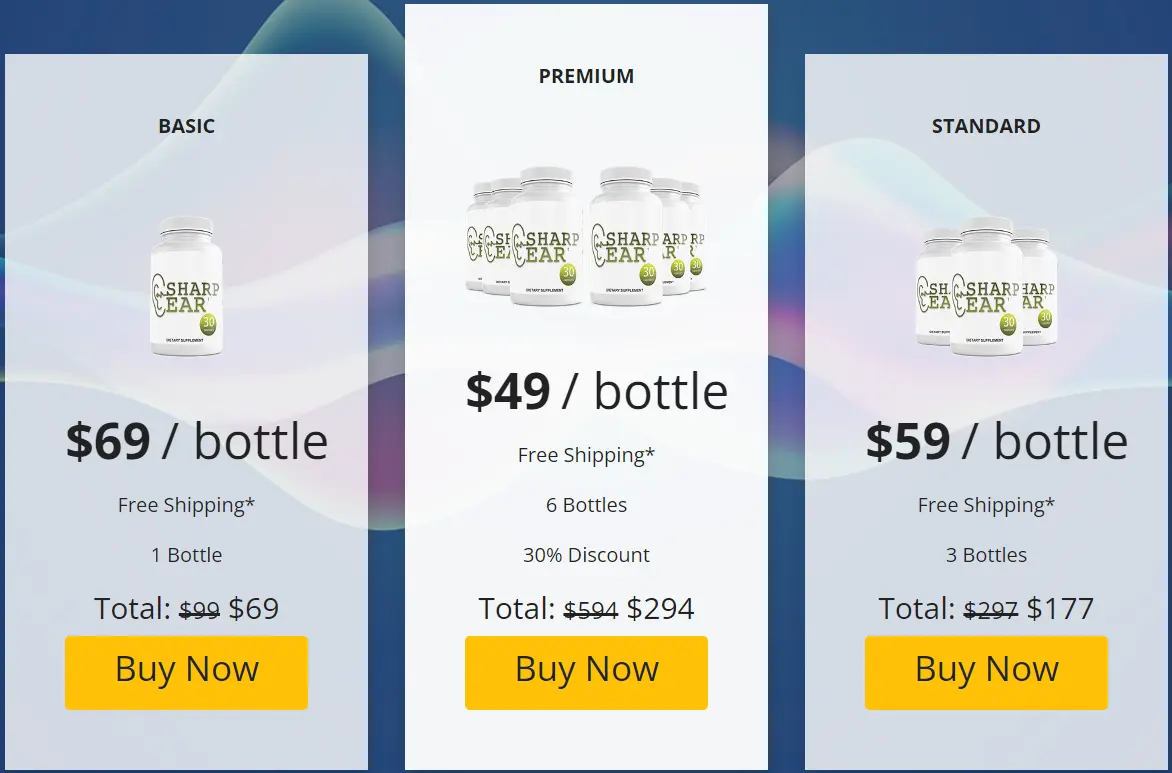Image resolution: width=1172 pixels, height=773 pixels.
Task: Click the six-bottle PREMIUM product image
Action: [x=586, y=240]
